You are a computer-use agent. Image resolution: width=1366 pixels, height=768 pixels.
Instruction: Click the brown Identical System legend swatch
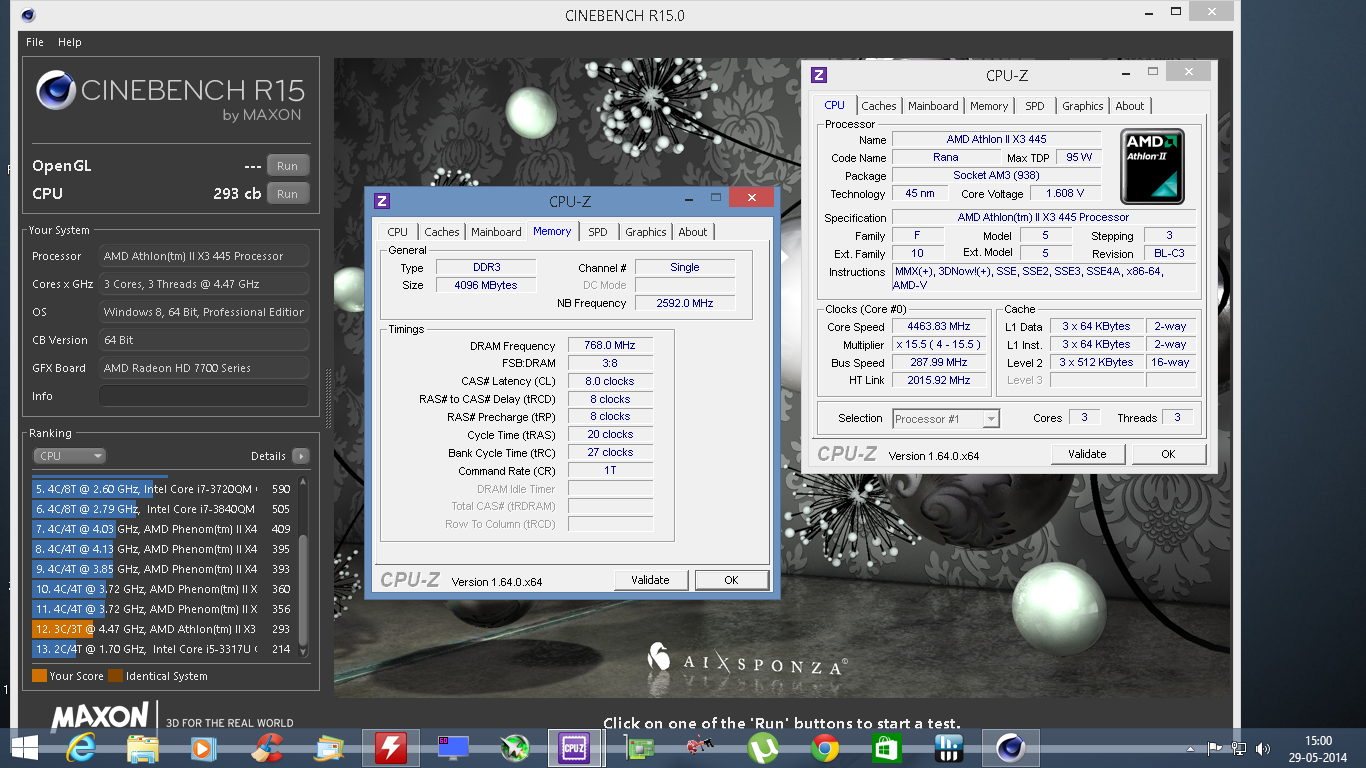pyautogui.click(x=115, y=676)
